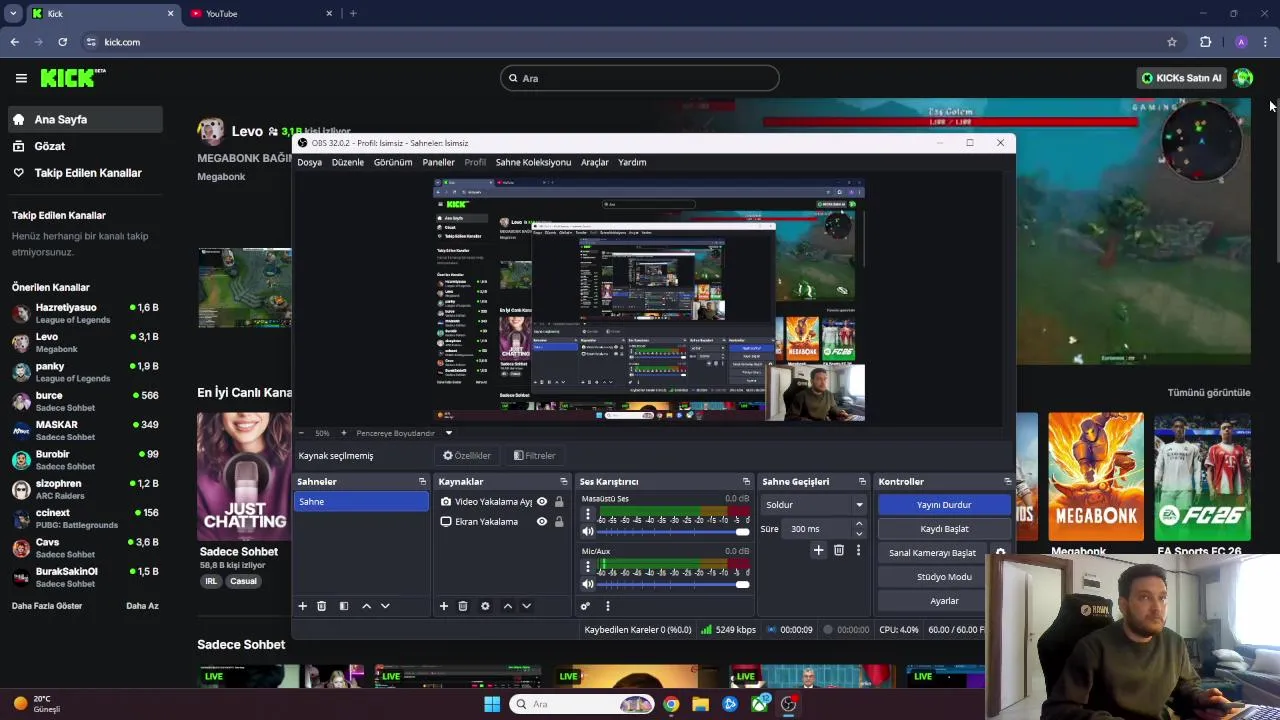Undock the Kaynaklar panel
The height and width of the screenshot is (720, 1280).
[x=563, y=482]
